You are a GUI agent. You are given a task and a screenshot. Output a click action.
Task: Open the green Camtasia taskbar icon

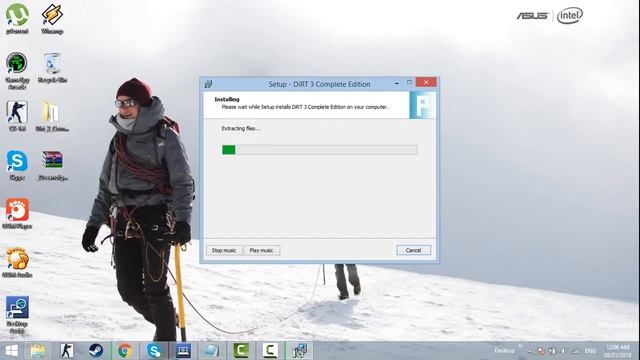point(241,351)
